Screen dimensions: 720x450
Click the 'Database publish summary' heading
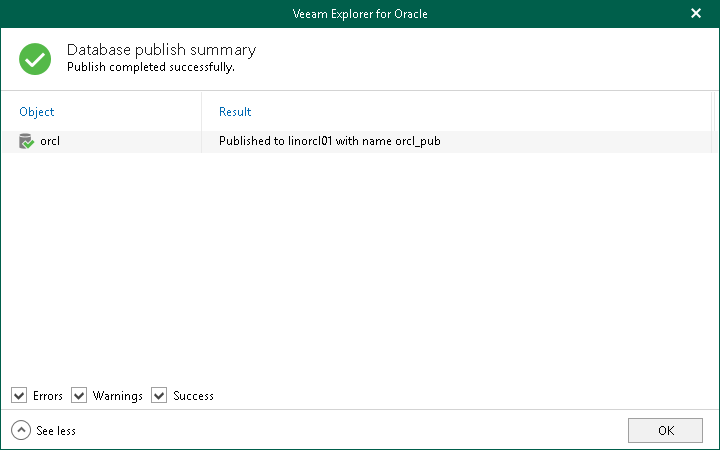(x=161, y=50)
